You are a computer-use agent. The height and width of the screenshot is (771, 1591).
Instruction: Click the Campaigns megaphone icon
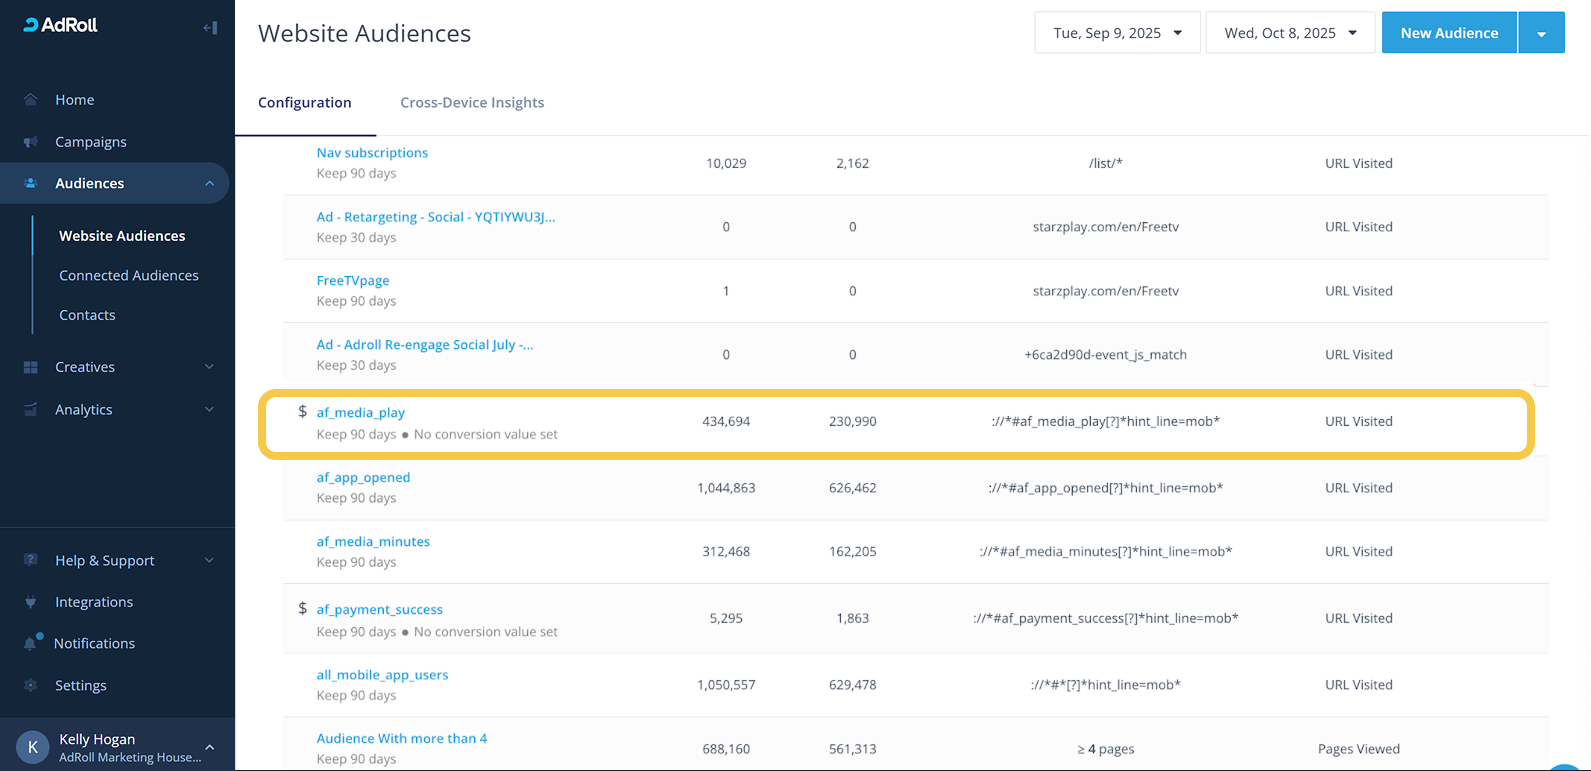point(31,142)
